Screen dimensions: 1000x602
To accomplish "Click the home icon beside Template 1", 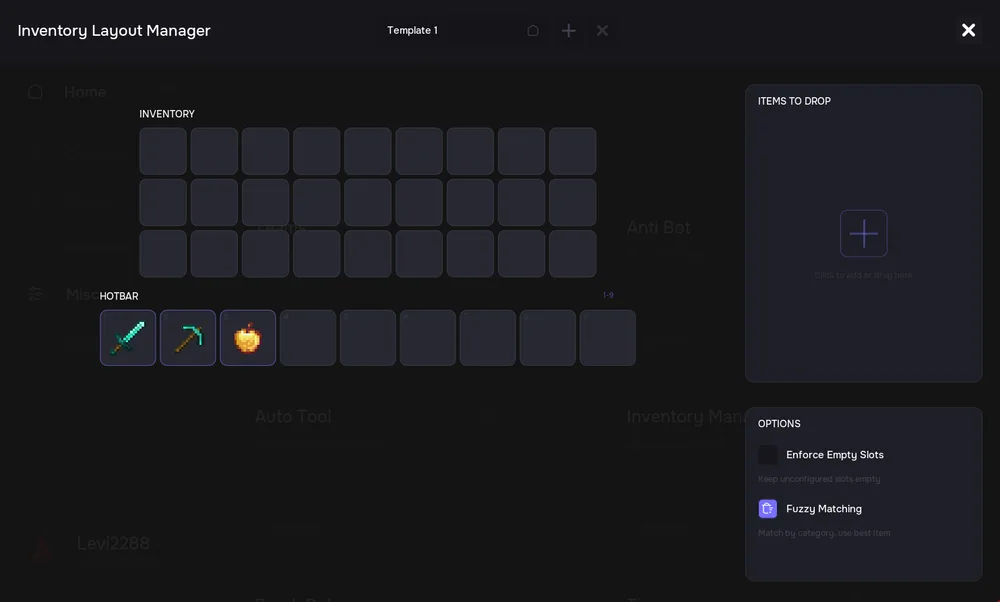I will point(533,31).
